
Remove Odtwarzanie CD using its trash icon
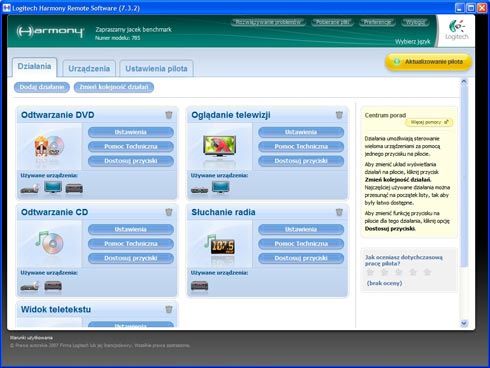(169, 212)
